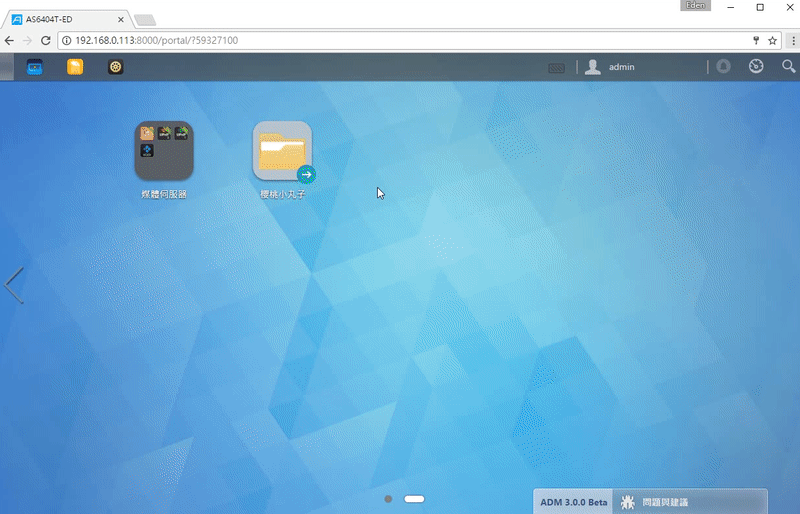Open saved password key icon
Viewport: 800px width, 514px height.
(756, 40)
